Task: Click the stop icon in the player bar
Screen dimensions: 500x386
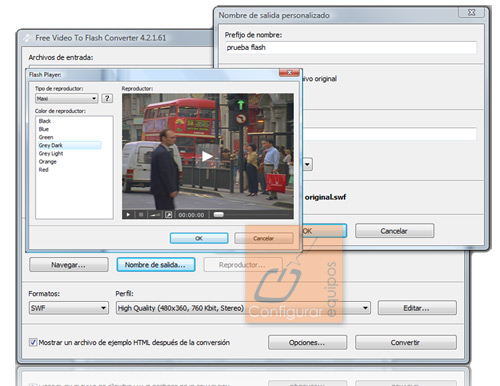Action: coord(141,215)
